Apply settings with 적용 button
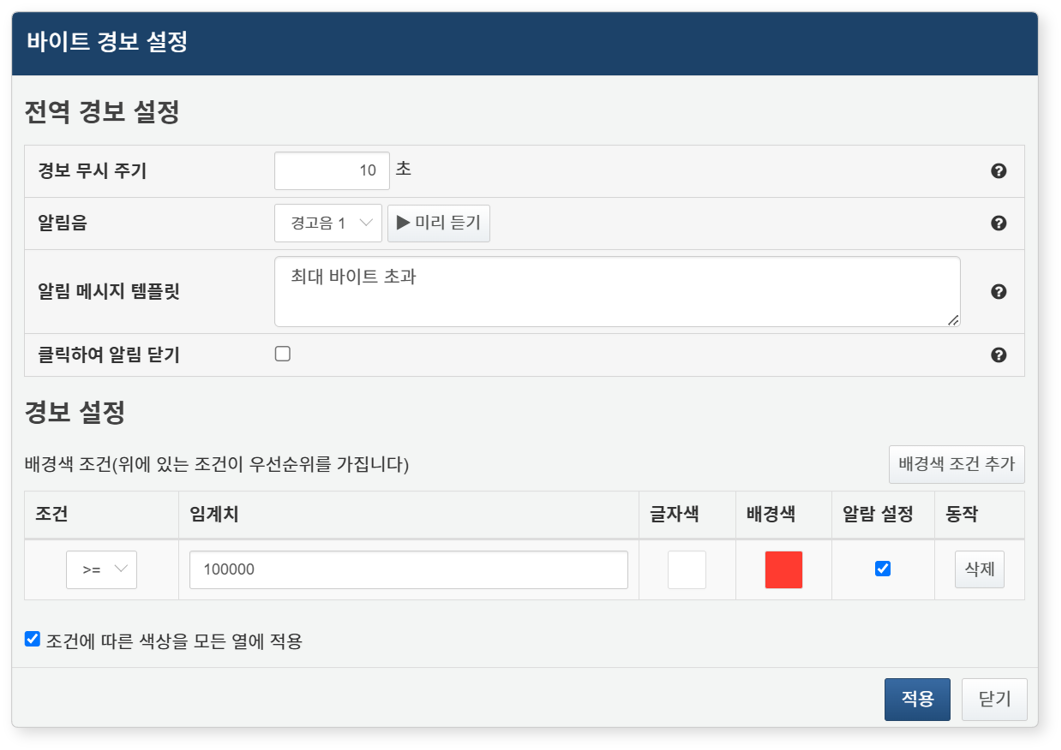 pos(917,699)
